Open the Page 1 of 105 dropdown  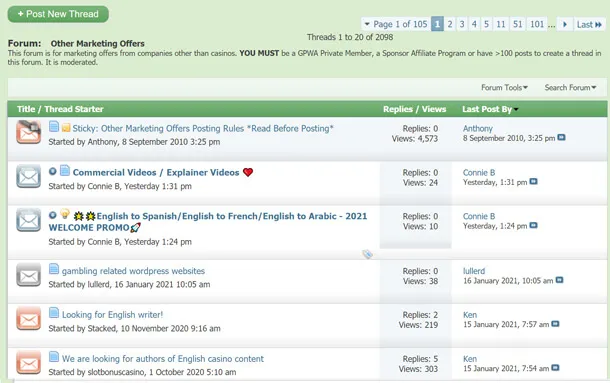396,24
